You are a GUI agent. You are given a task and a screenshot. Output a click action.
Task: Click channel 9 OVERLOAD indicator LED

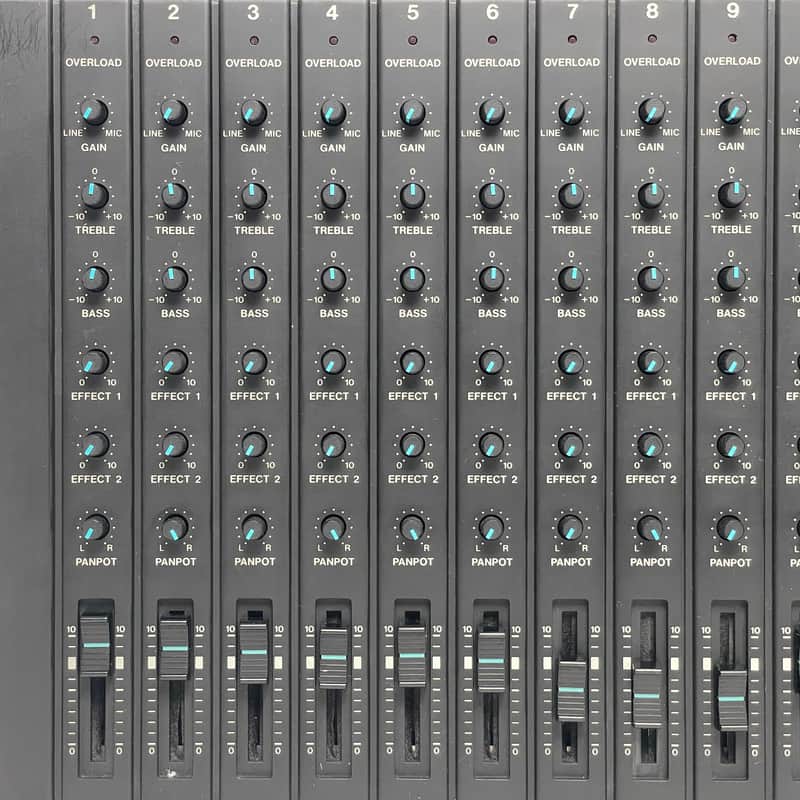click(732, 38)
